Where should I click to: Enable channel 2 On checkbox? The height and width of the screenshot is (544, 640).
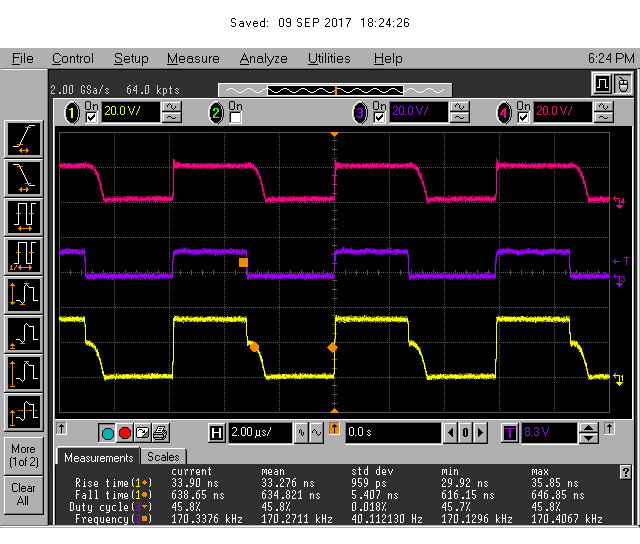(x=235, y=118)
